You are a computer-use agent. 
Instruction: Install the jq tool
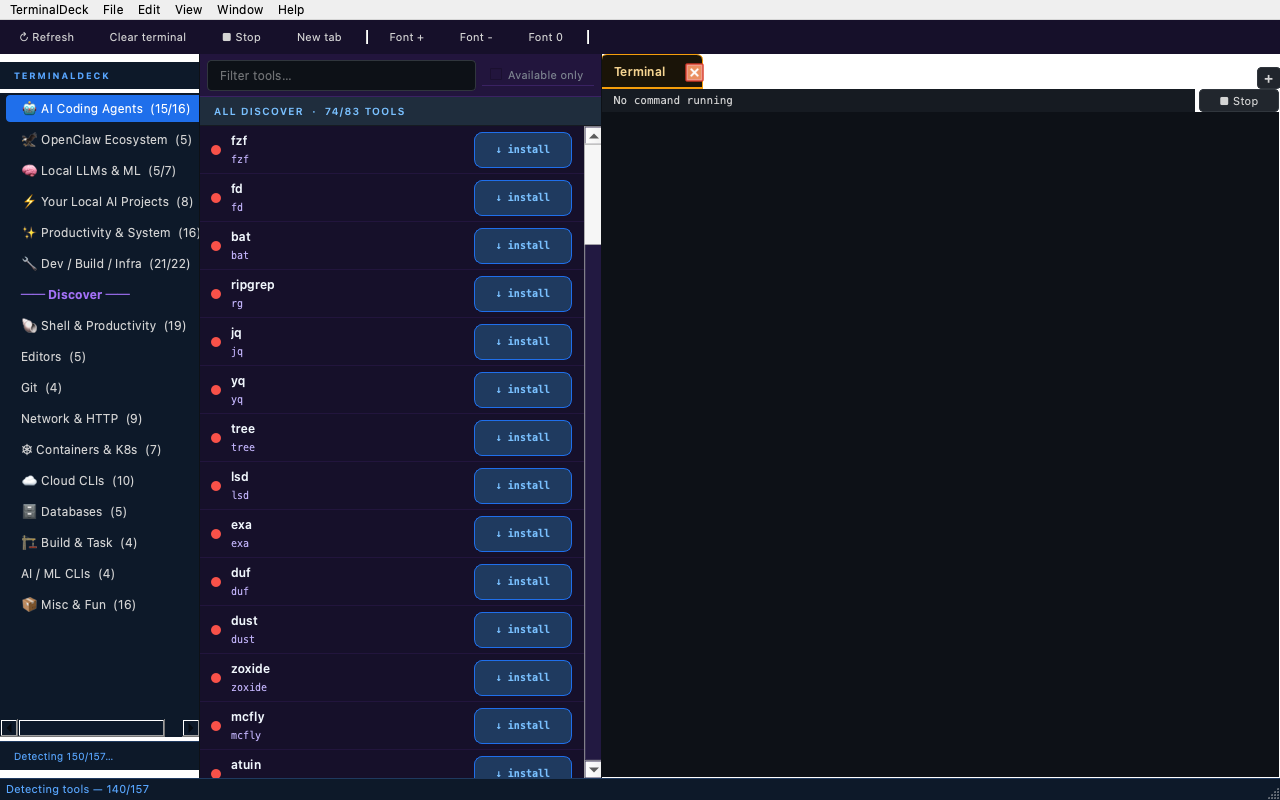523,342
